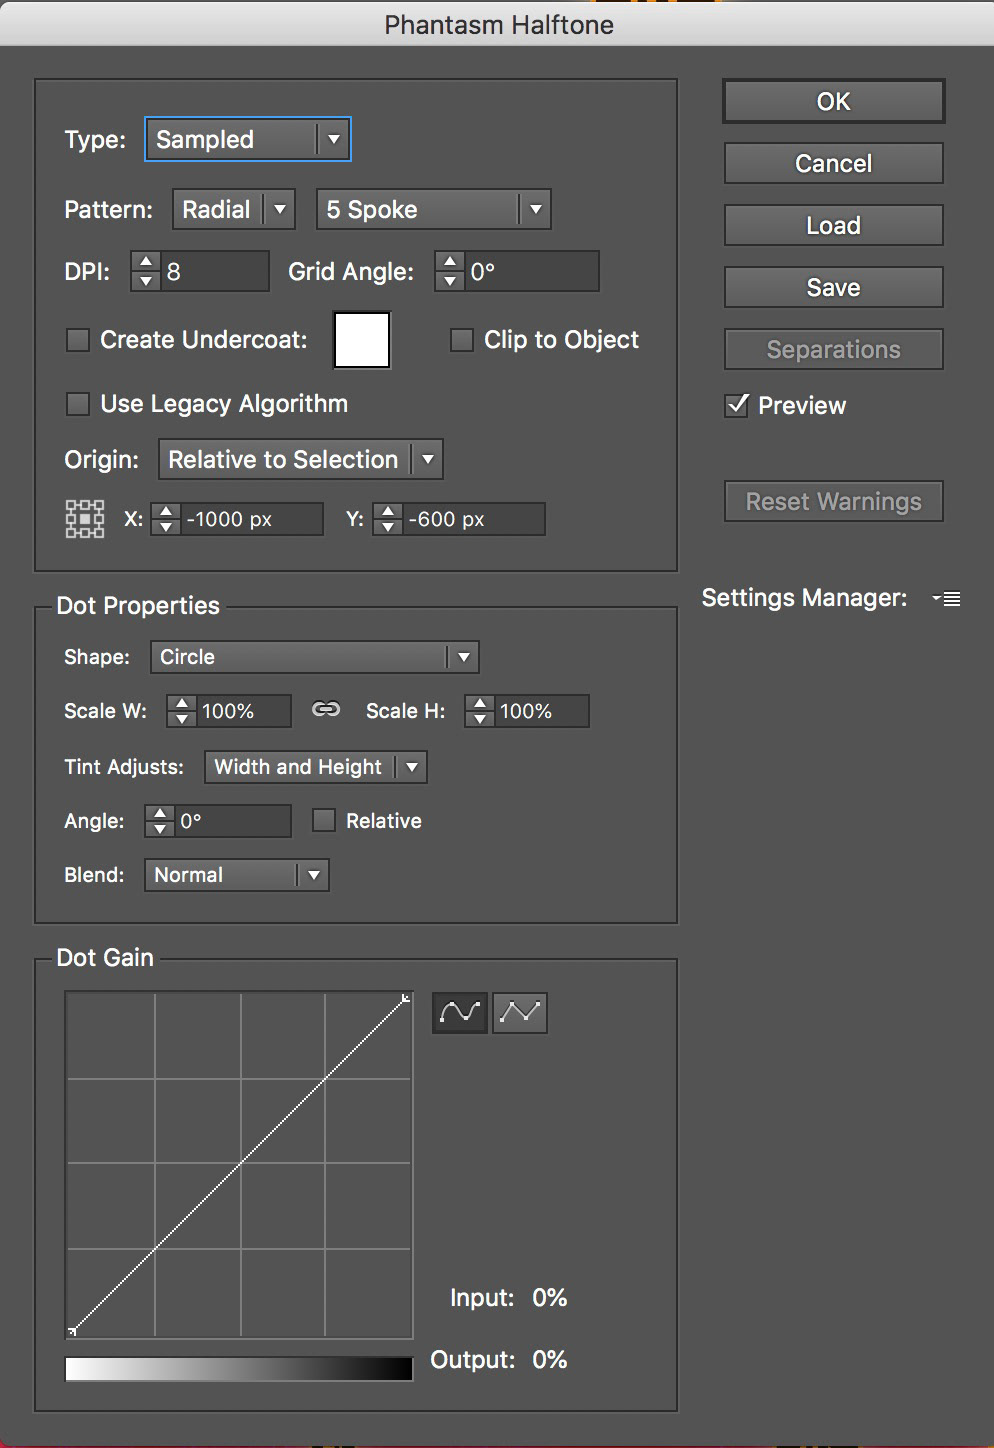Click the Output 0% value text
This screenshot has width=994, height=1448.
[x=550, y=1360]
